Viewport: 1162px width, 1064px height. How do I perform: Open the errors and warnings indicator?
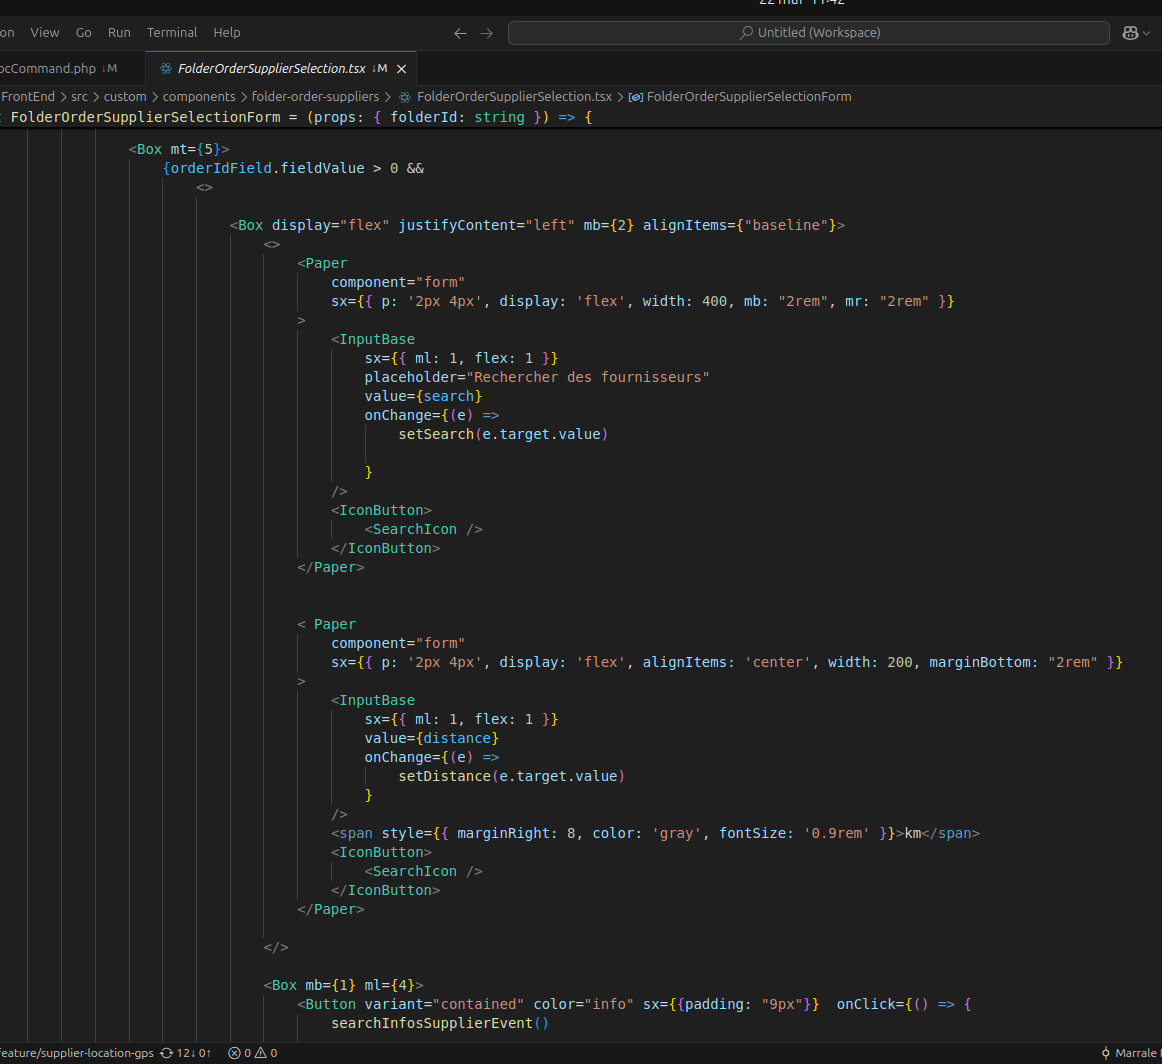(x=252, y=1053)
